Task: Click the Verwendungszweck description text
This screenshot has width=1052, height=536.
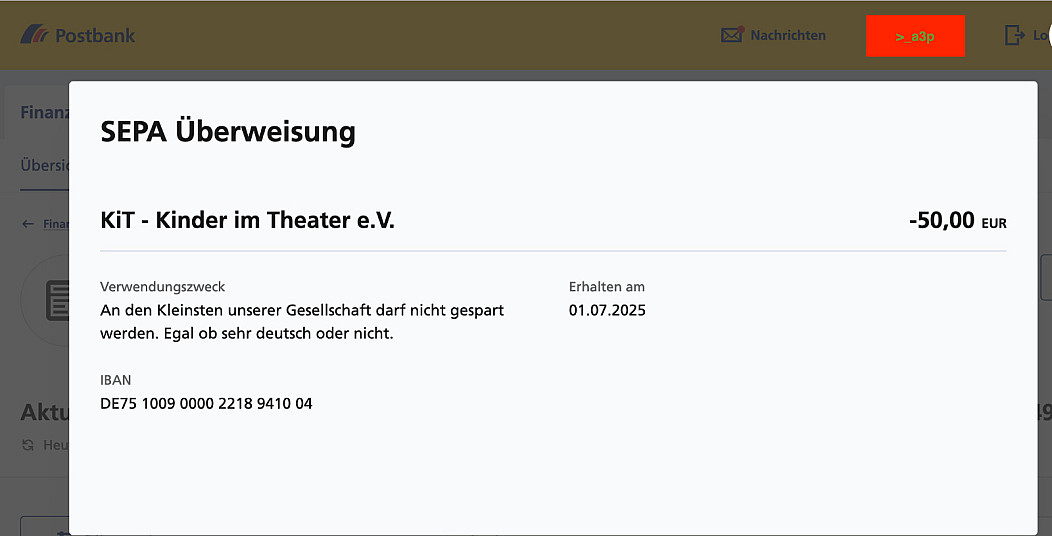Action: (301, 322)
